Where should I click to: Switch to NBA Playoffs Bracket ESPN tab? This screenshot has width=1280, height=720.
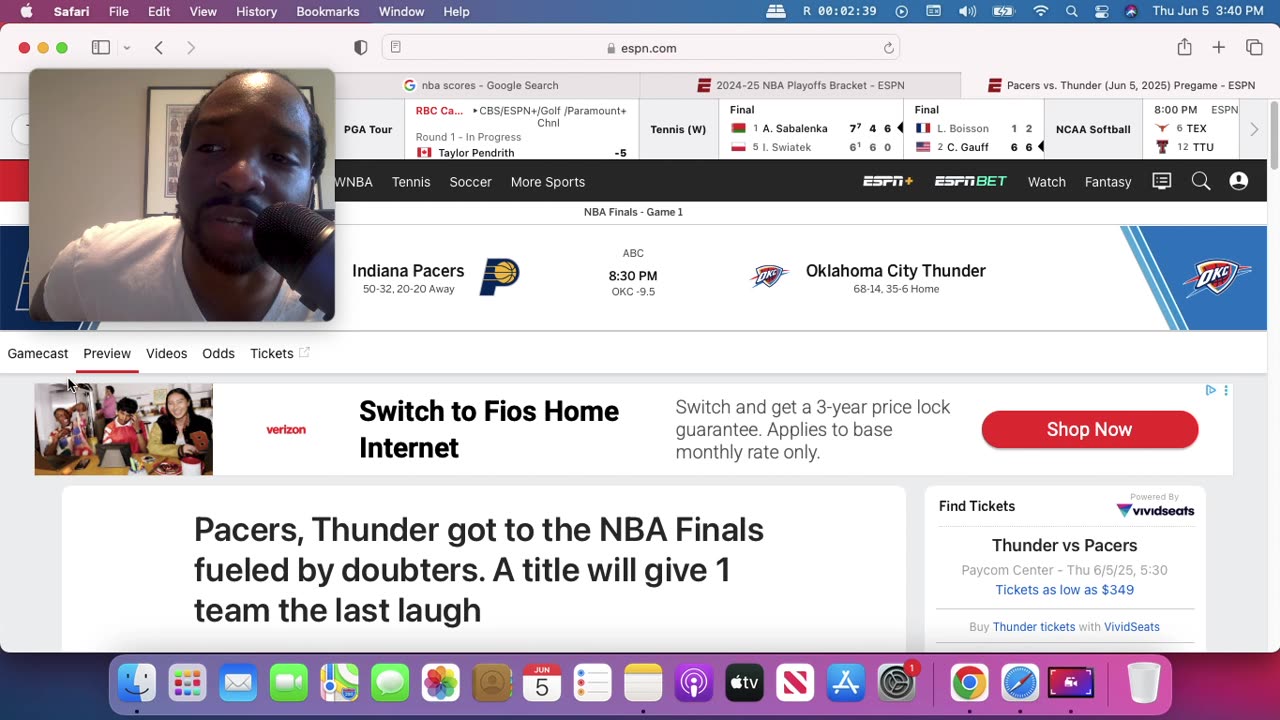pyautogui.click(x=800, y=85)
